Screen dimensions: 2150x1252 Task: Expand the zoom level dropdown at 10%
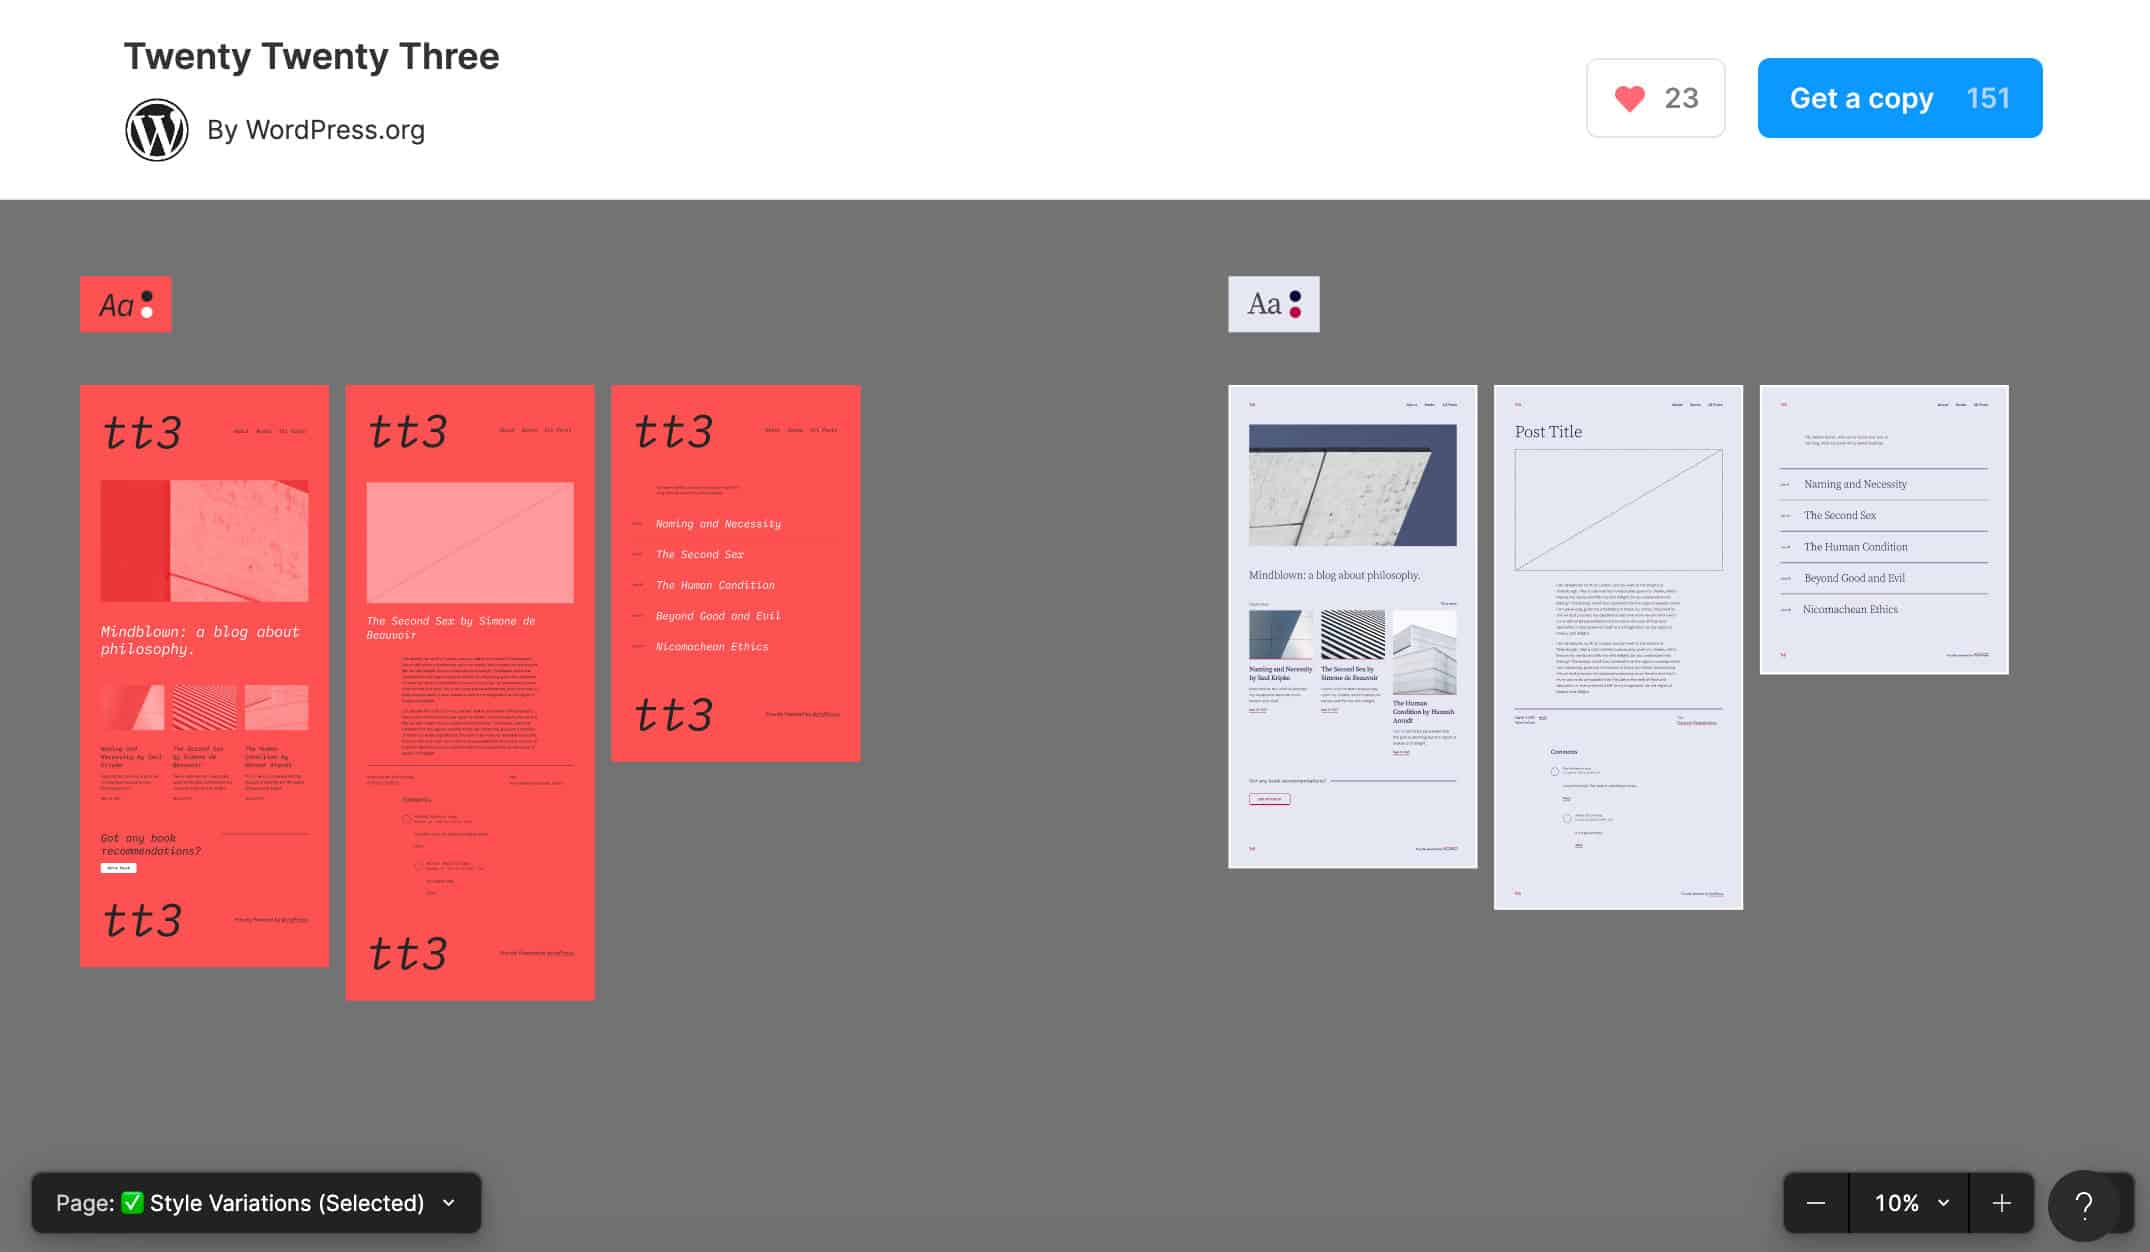click(1909, 1201)
